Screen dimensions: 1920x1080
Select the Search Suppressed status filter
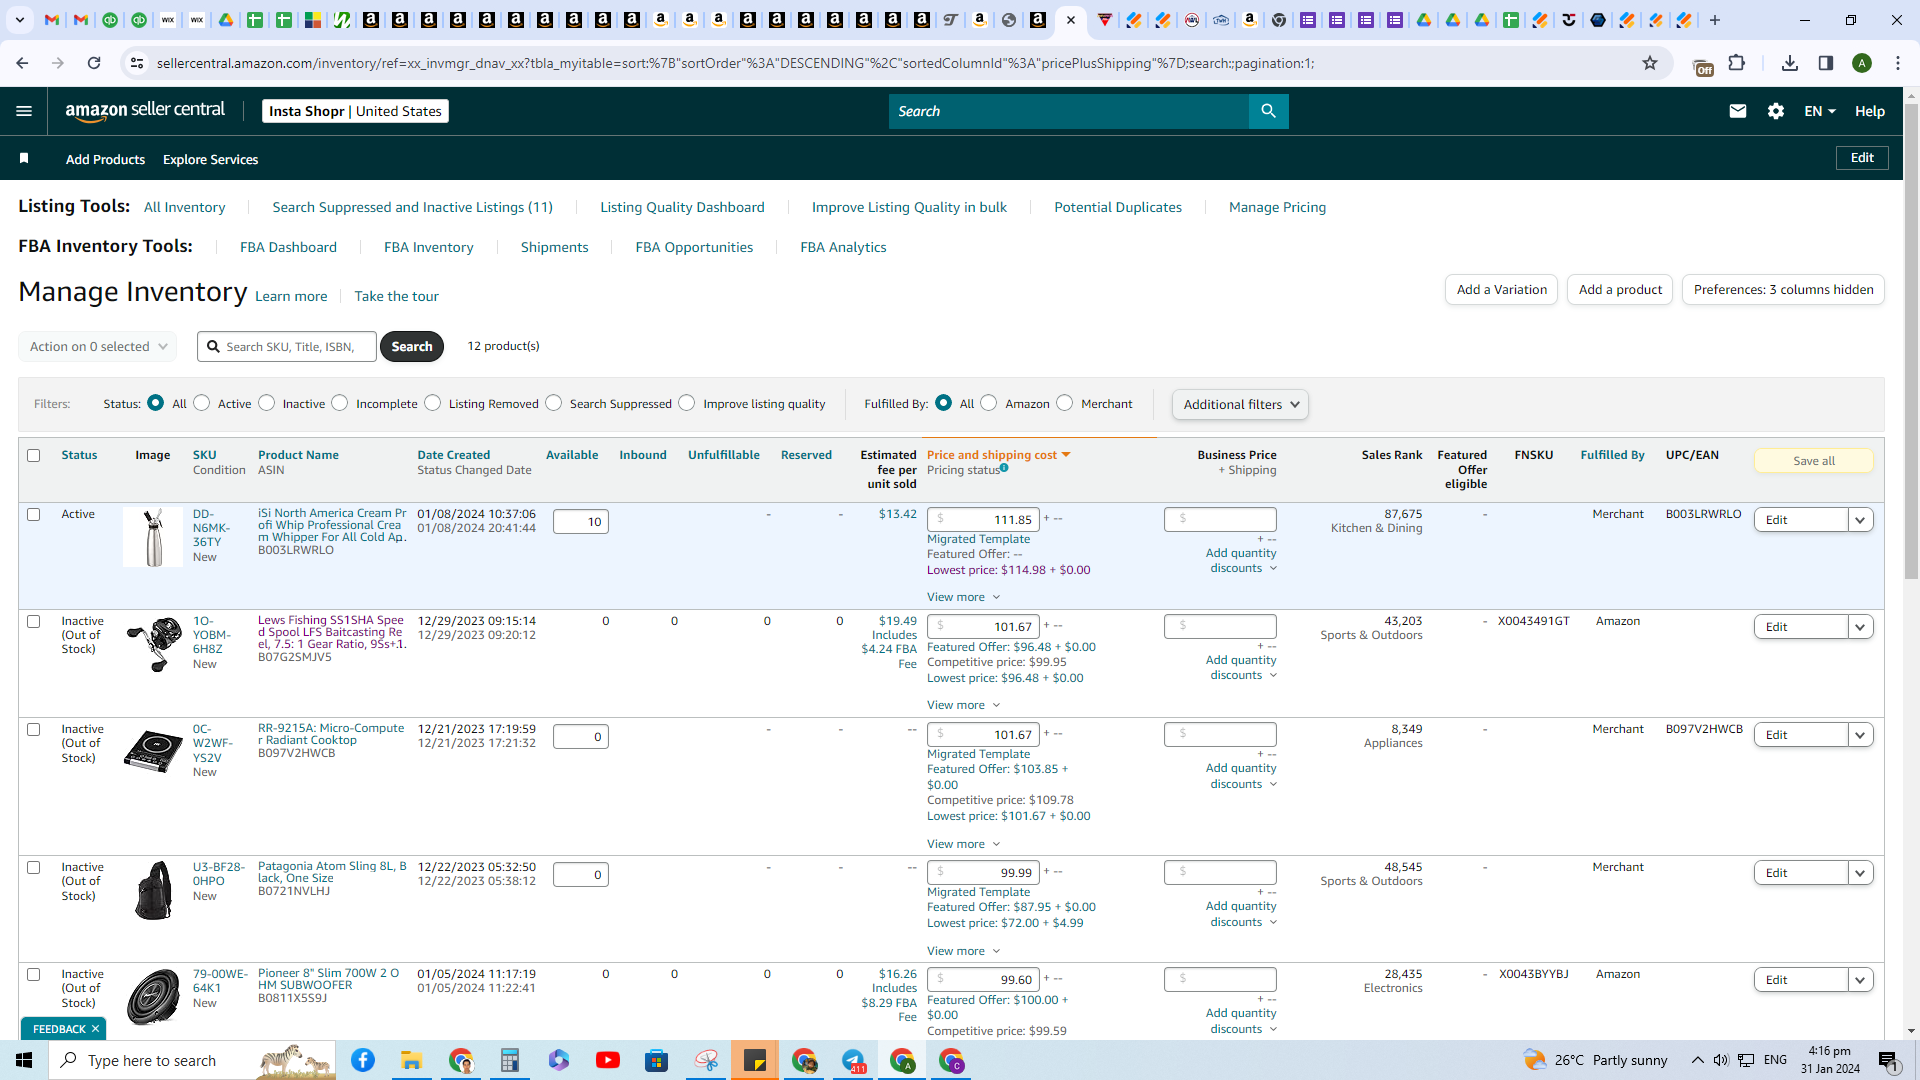point(554,403)
